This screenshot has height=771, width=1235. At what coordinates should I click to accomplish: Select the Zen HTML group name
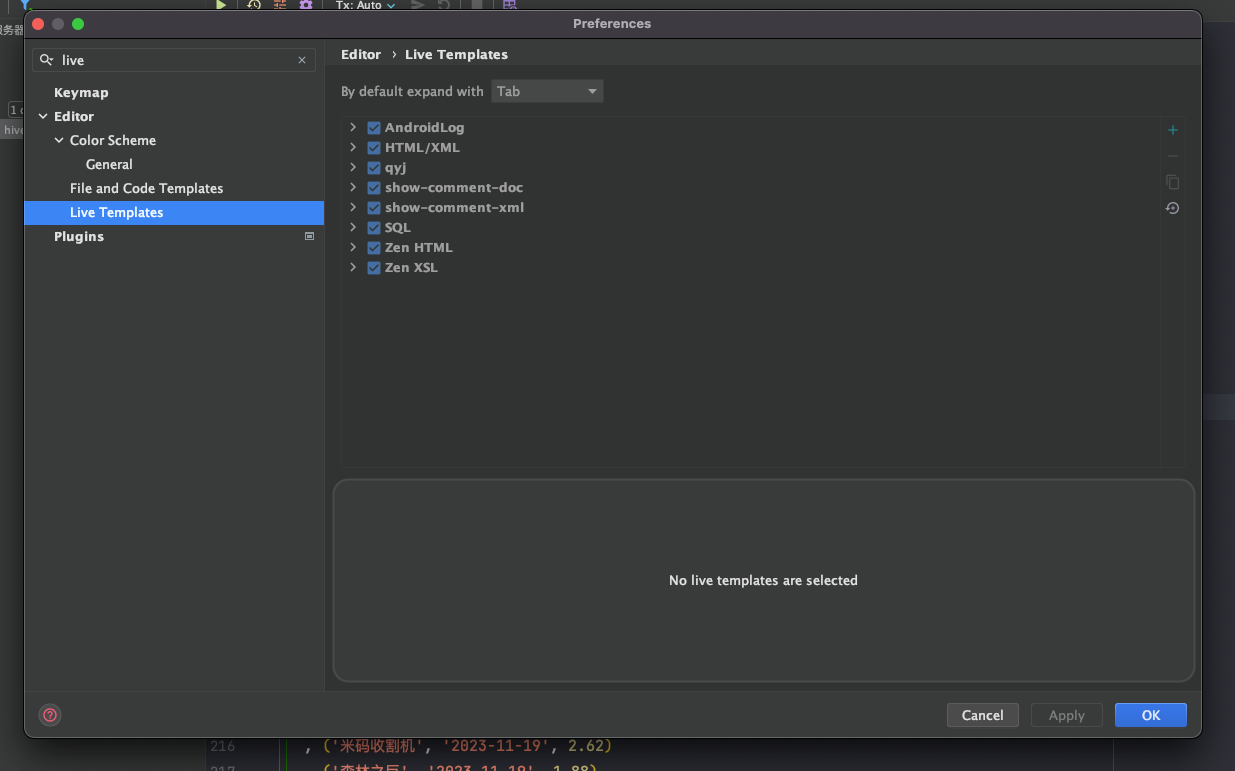coord(419,248)
